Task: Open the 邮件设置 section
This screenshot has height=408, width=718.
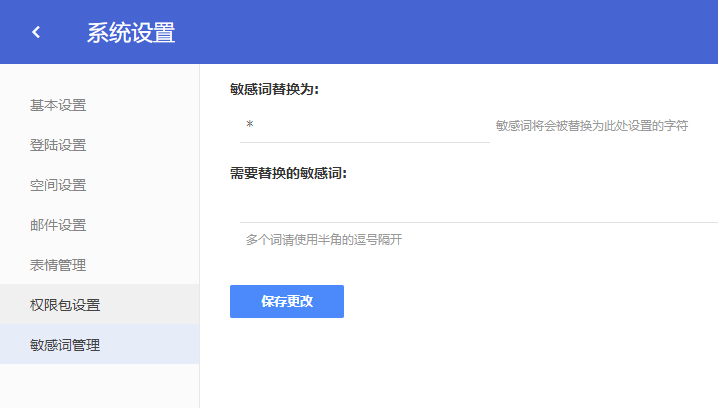Action: [x=58, y=225]
